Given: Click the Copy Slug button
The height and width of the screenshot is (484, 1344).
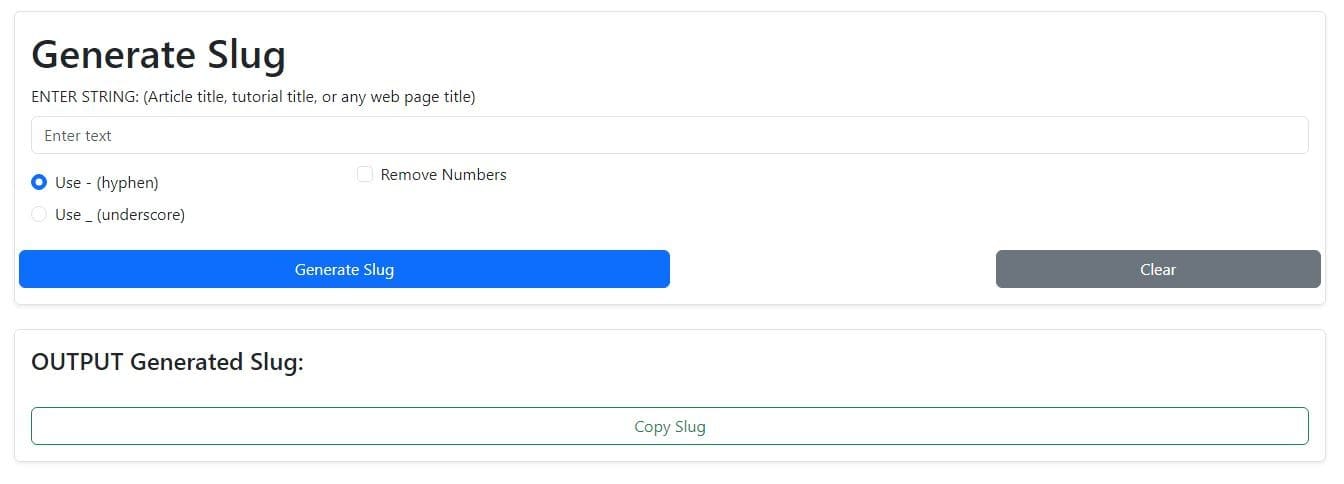Looking at the screenshot, I should 669,426.
